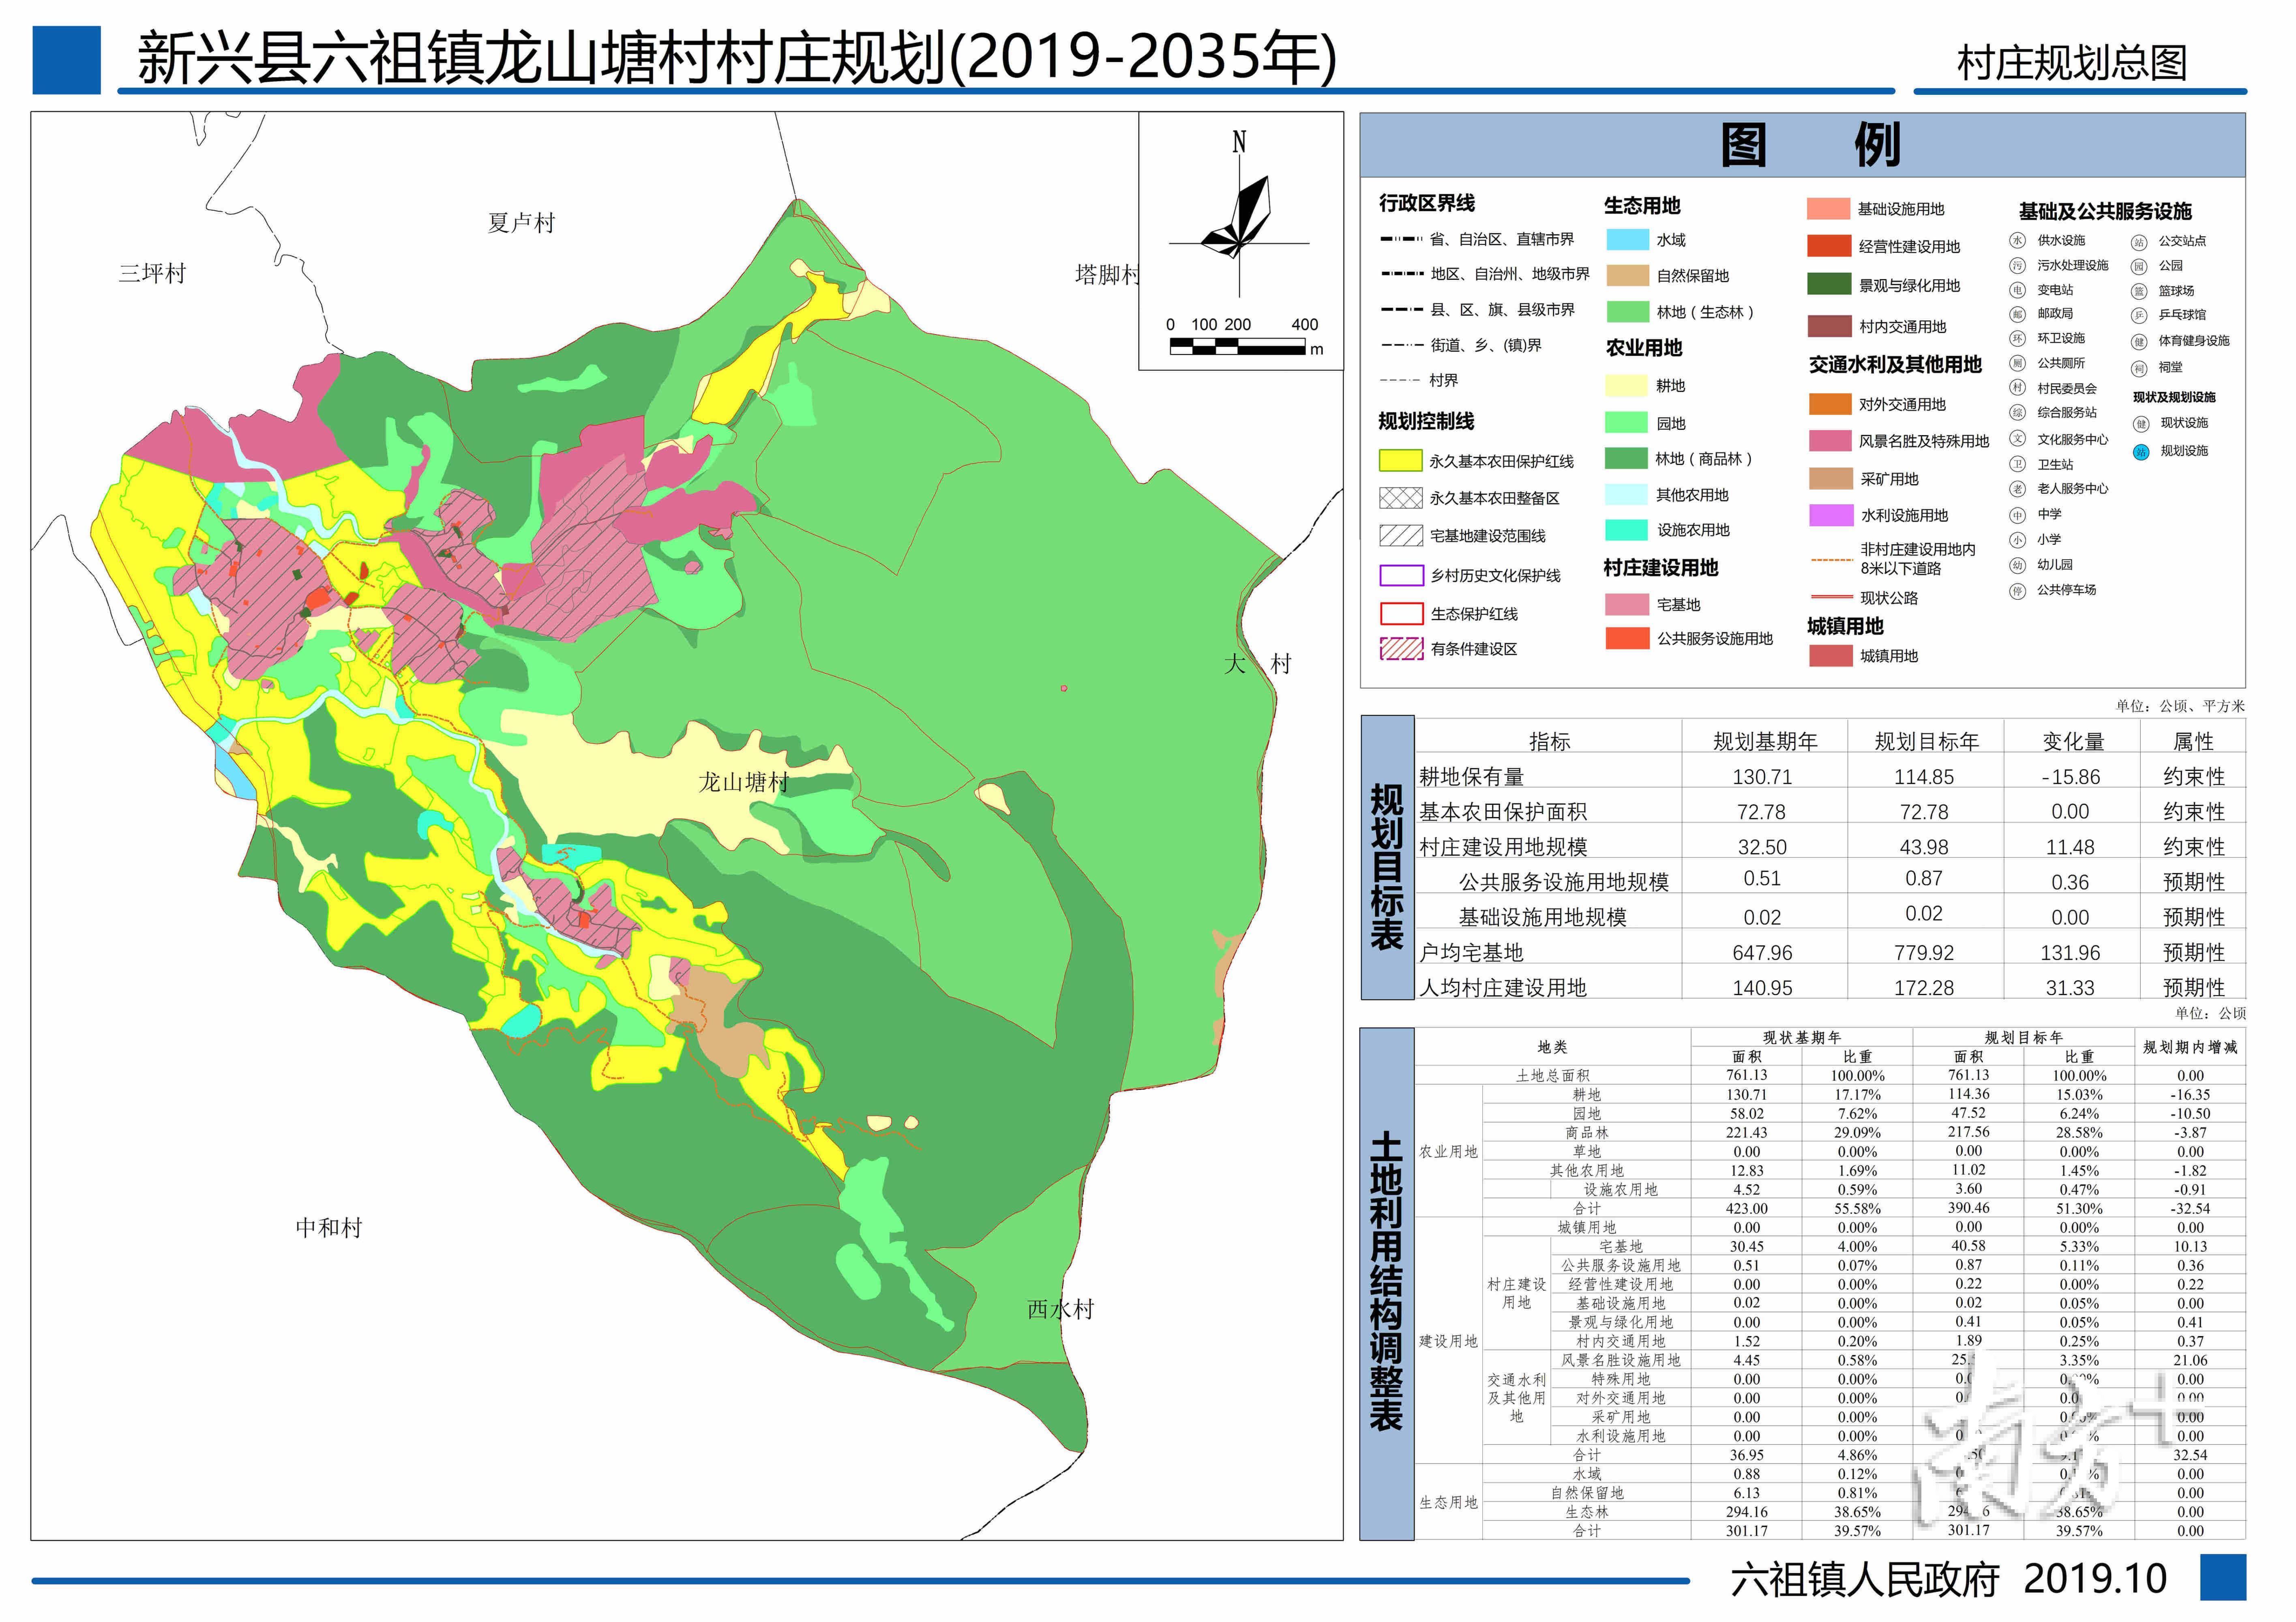Click the purple 乡村历史文化保护线 box
2296x1622 pixels.
(x=1401, y=575)
